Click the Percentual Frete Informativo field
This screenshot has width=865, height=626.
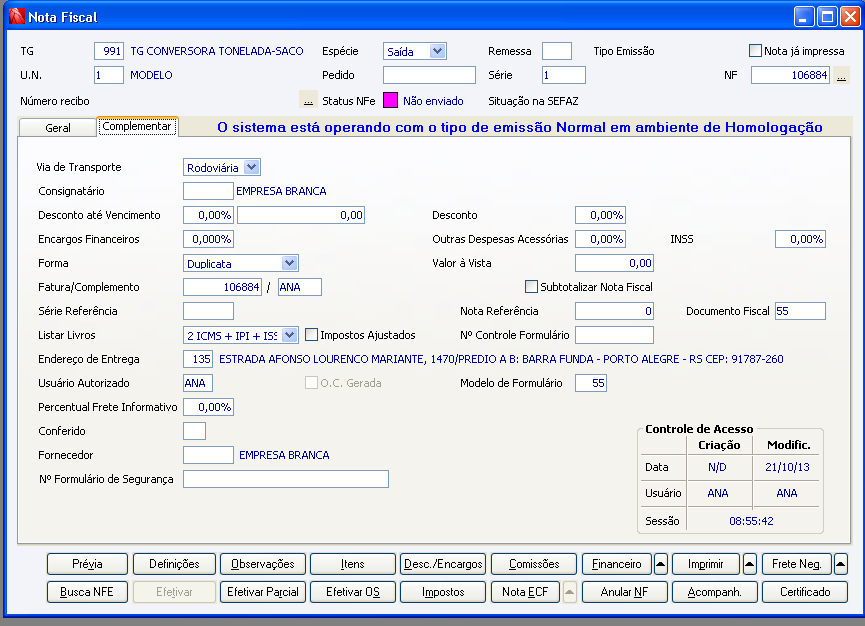[208, 407]
